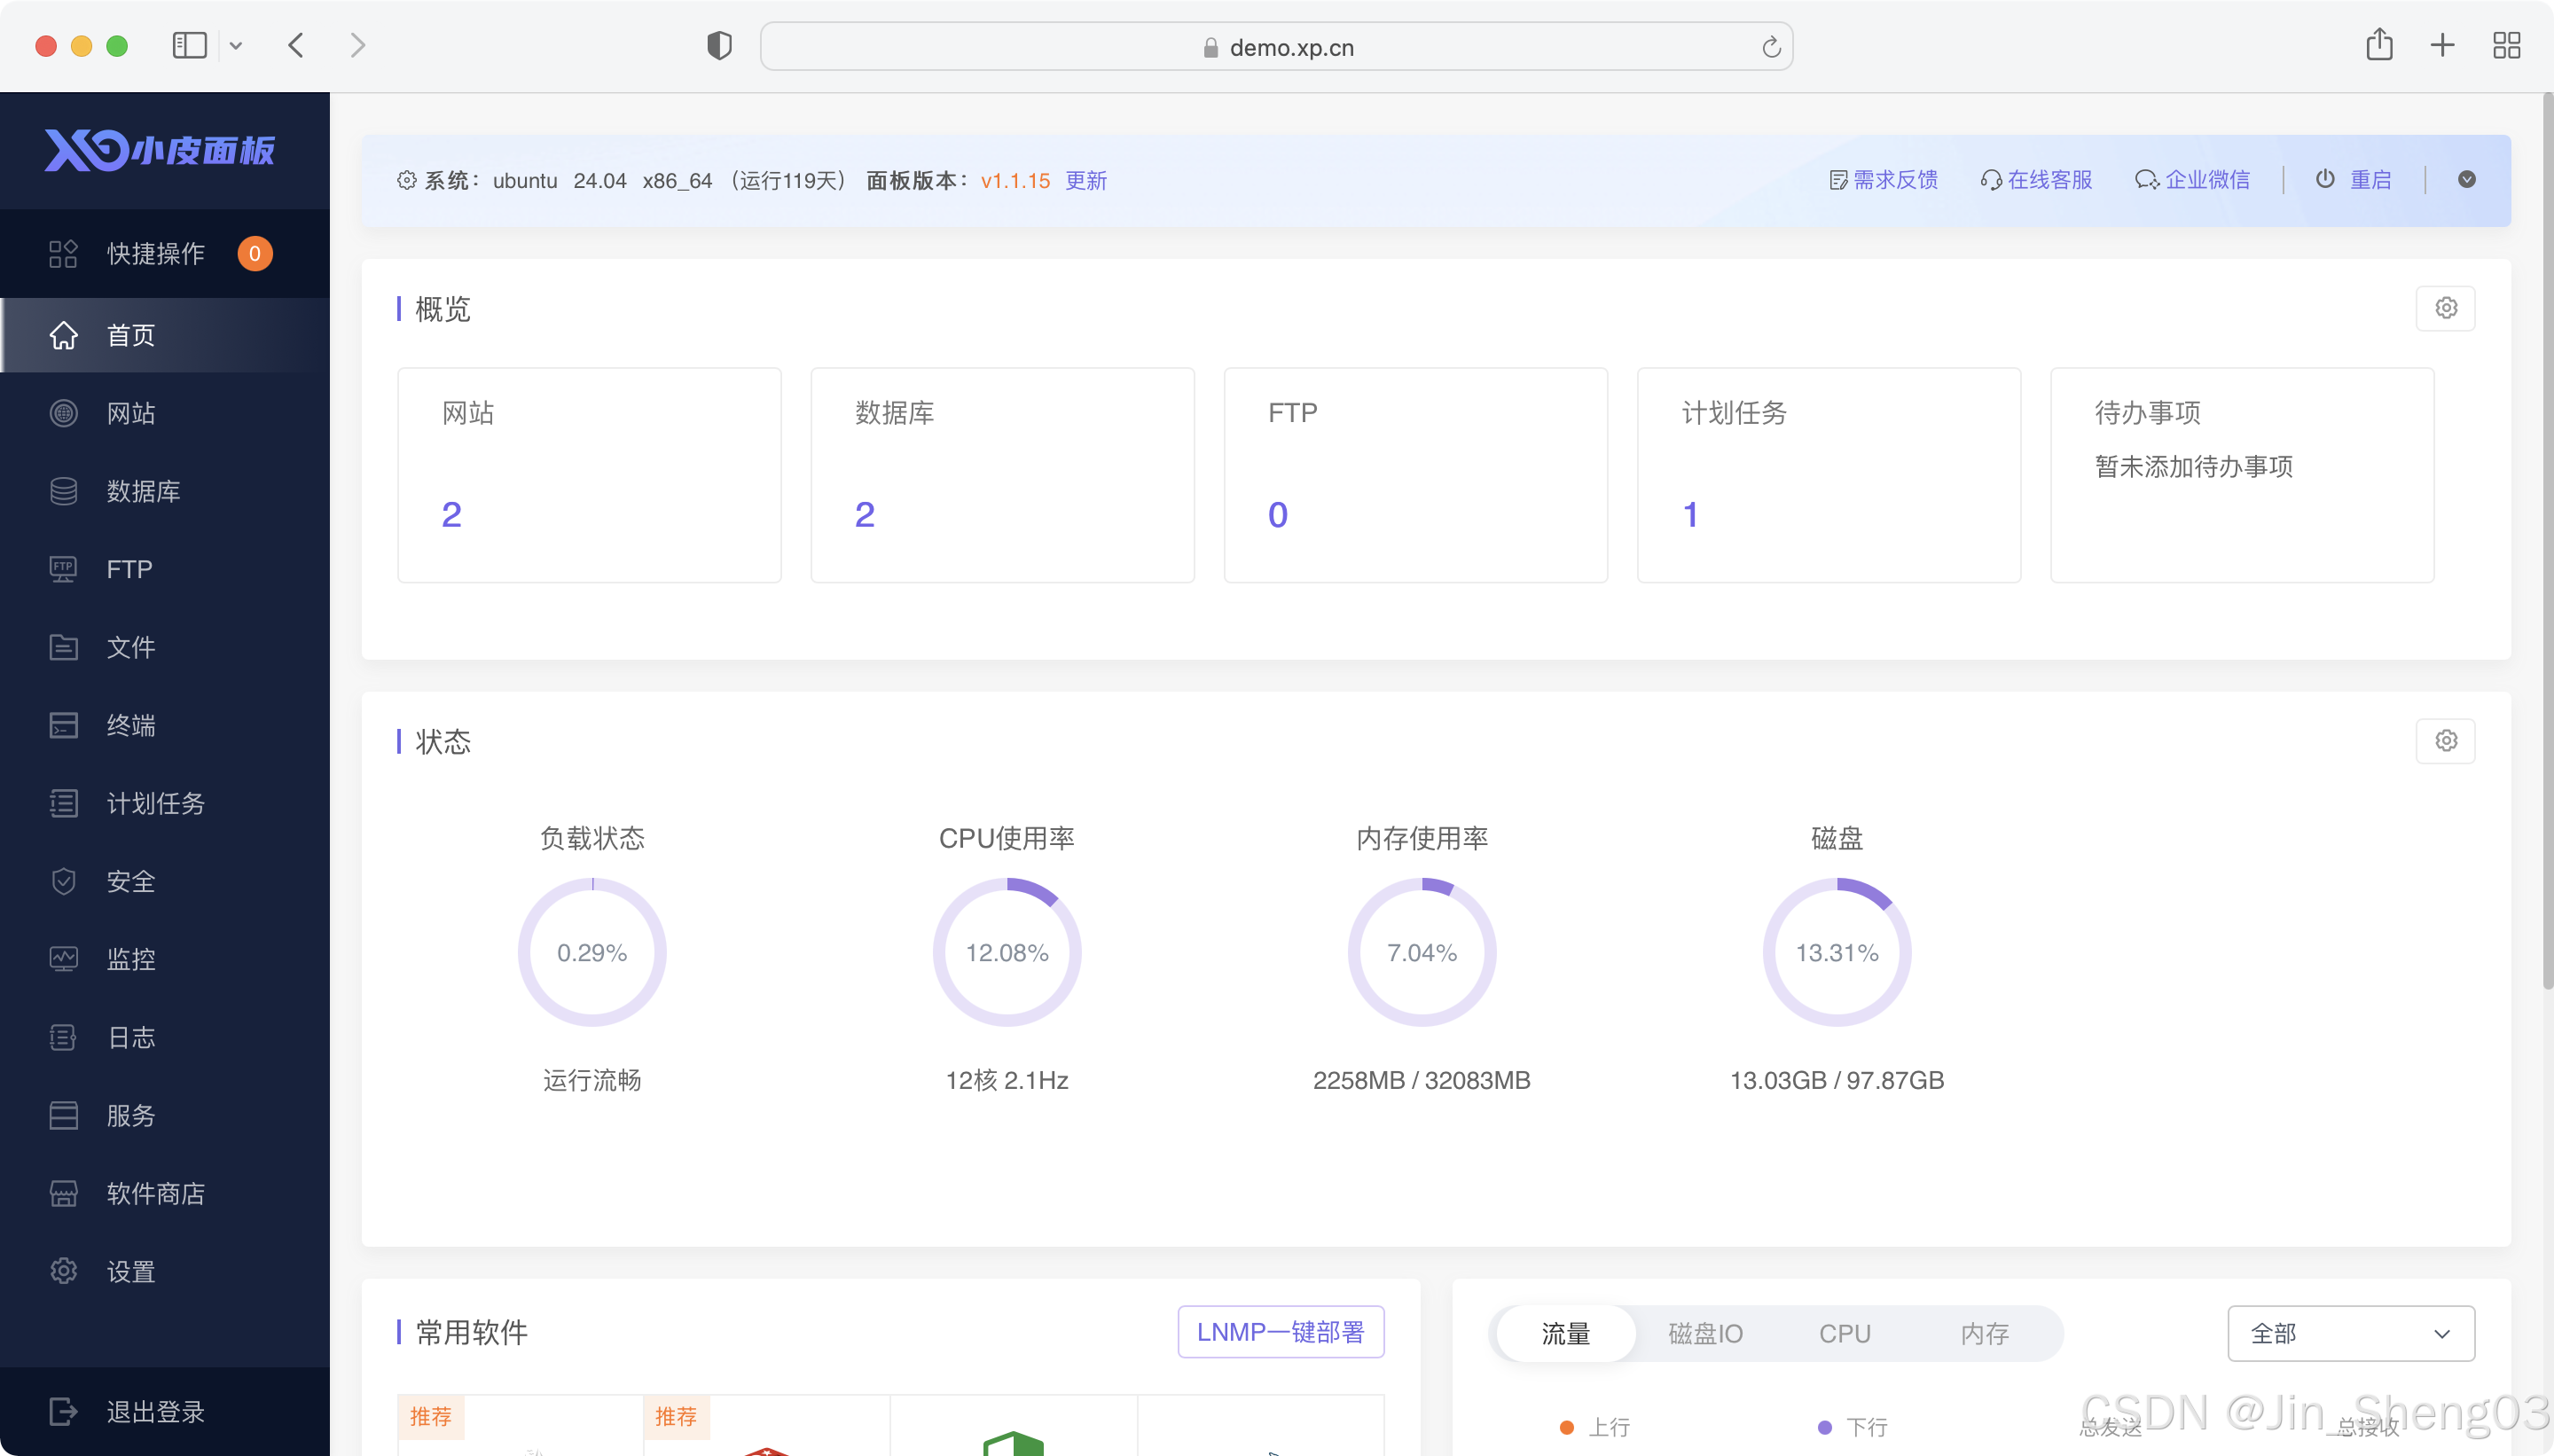2554x1456 pixels.
Task: Open Safari sidebar dropdown chevron
Action: [236, 46]
